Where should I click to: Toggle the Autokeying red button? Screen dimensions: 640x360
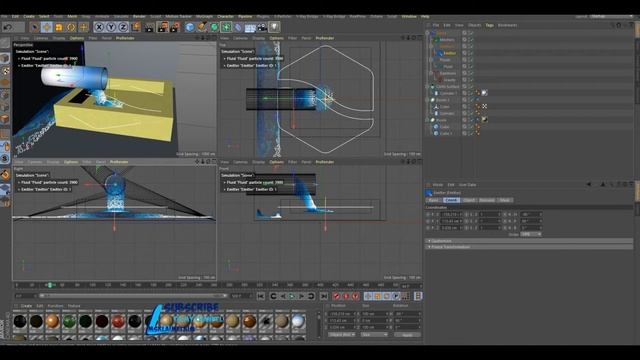coord(346,296)
